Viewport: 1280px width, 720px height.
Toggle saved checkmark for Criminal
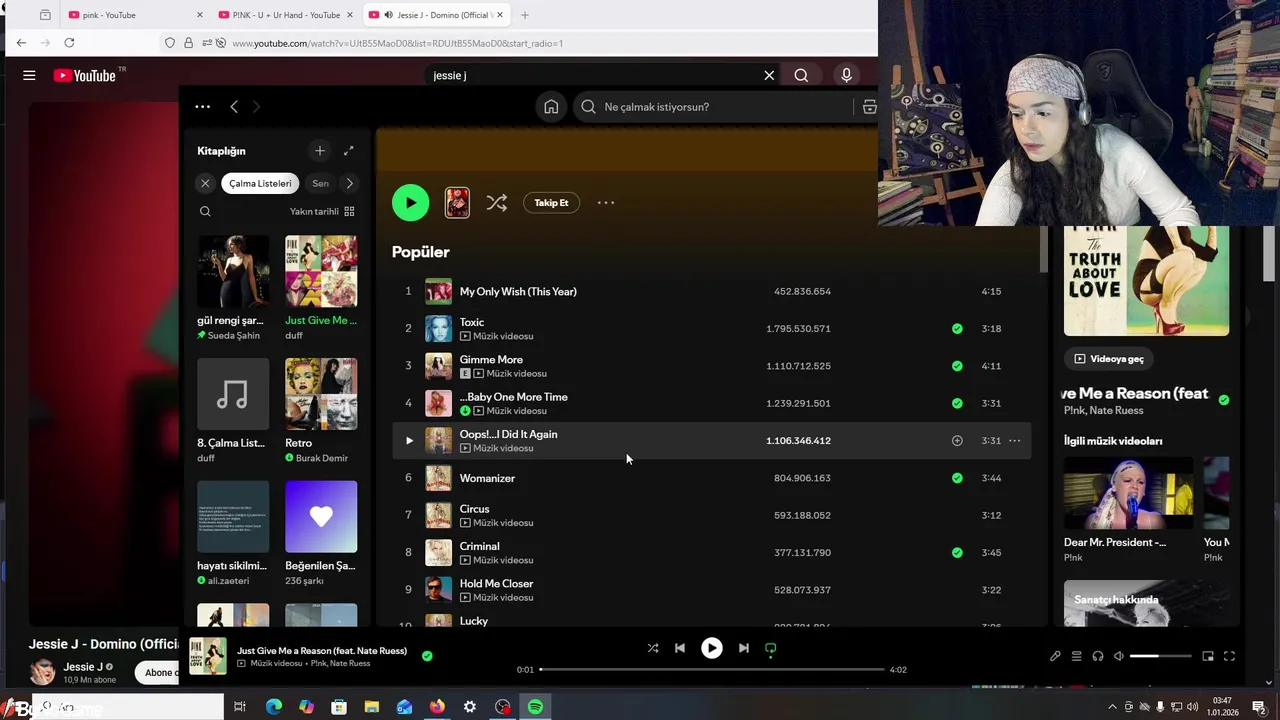[x=957, y=552]
